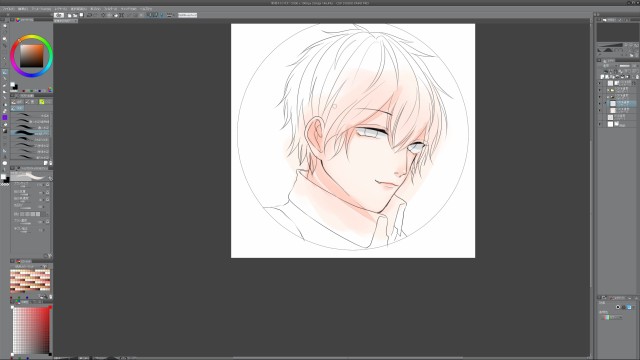Image resolution: width=640 pixels, height=360 pixels.
Task: Toggle the blue Layer color effect in Layer Property
Action: [x=629, y=307]
